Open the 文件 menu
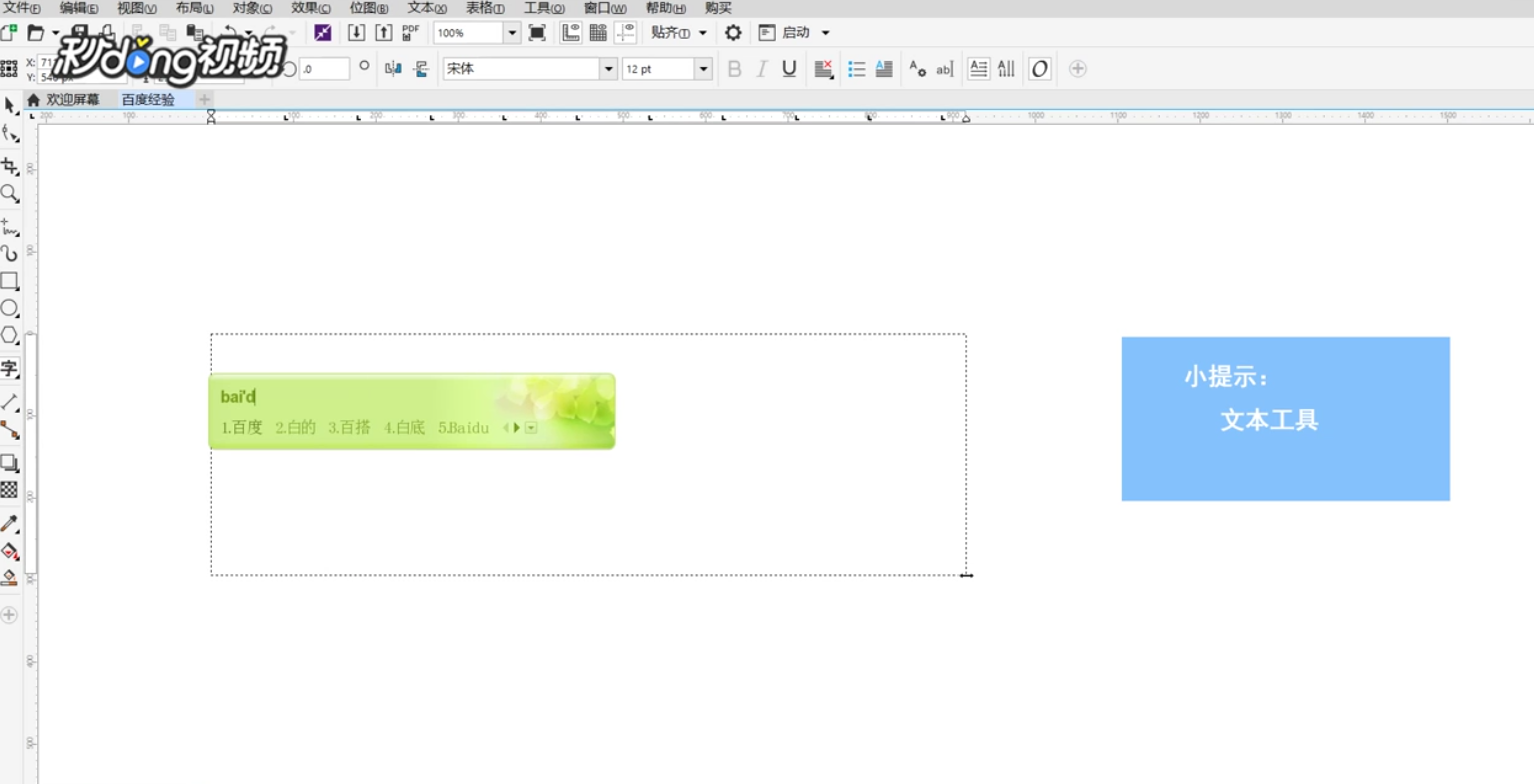 coord(22,8)
